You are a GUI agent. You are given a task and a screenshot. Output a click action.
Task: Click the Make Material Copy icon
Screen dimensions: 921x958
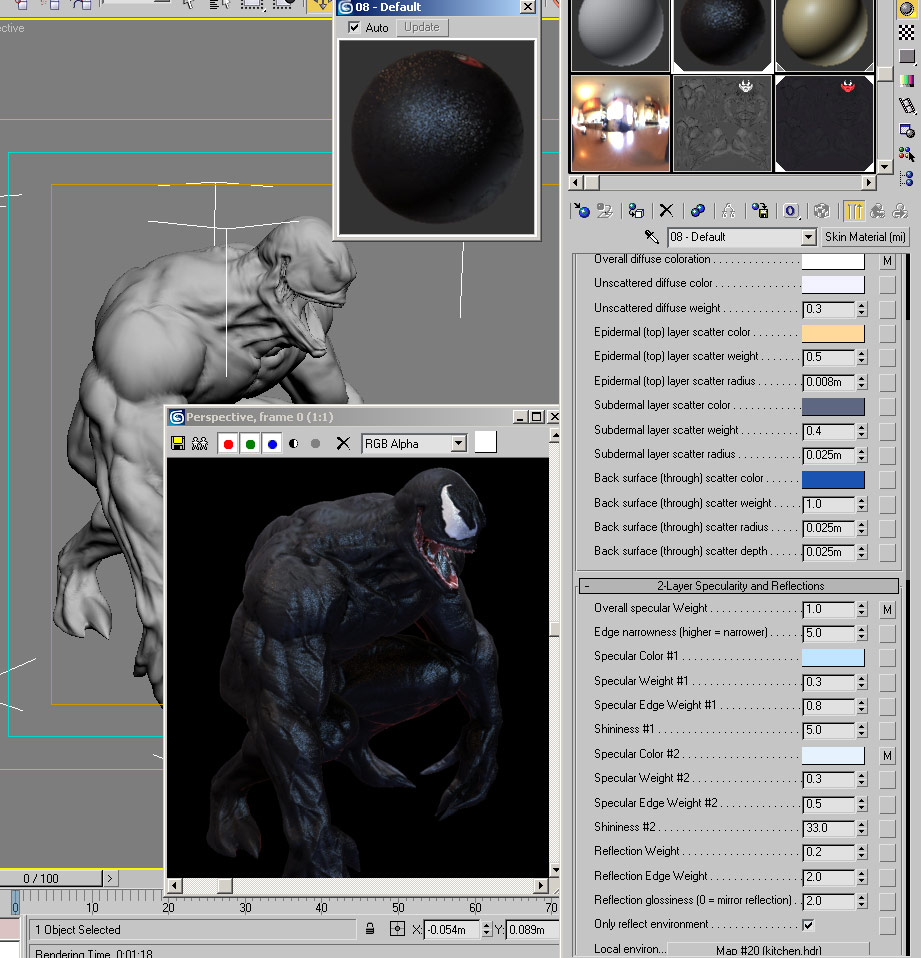pyautogui.click(x=697, y=211)
